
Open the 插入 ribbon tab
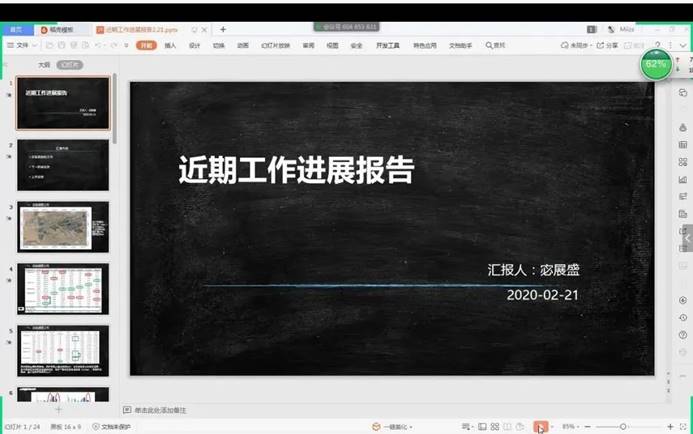pos(170,45)
